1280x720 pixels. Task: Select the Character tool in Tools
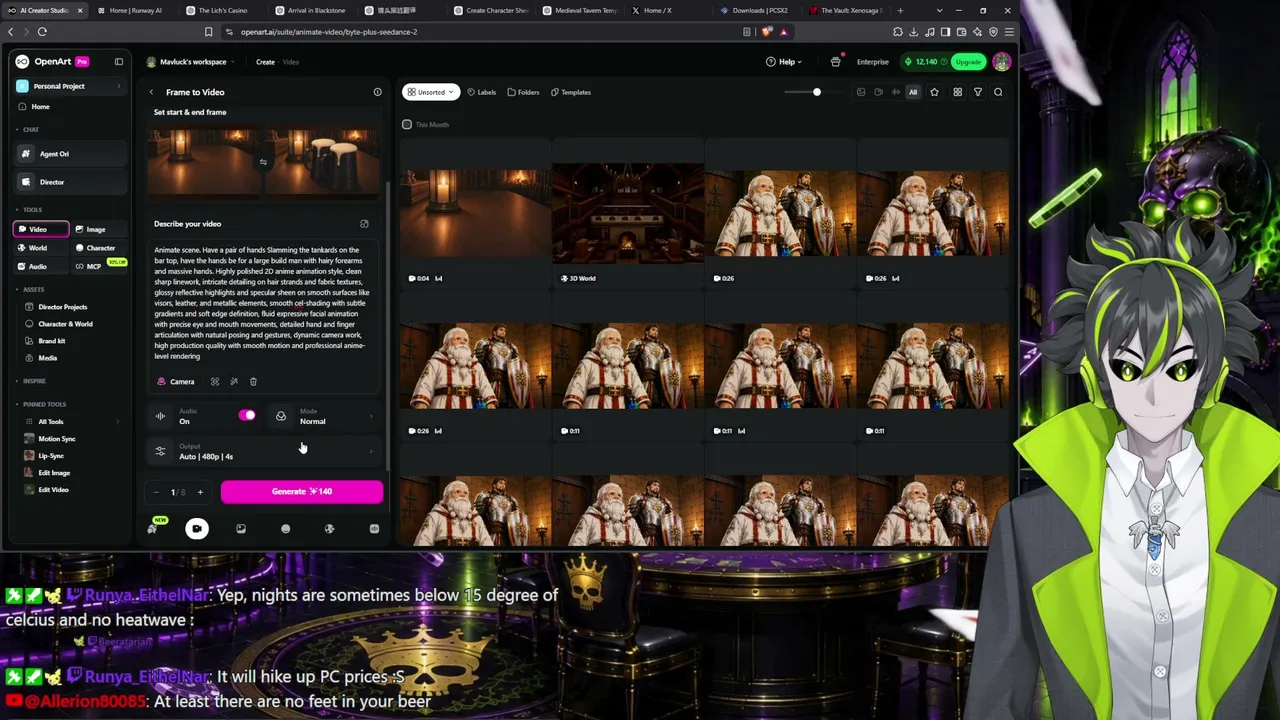[100, 248]
